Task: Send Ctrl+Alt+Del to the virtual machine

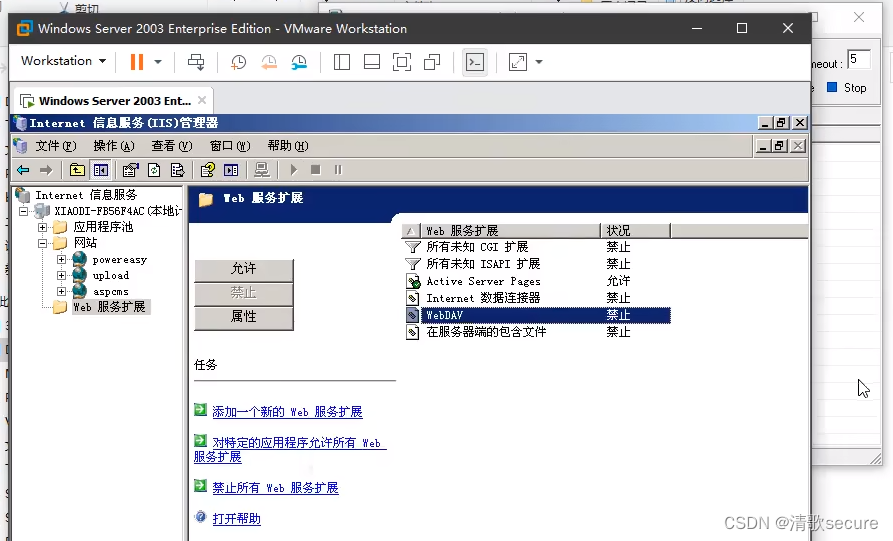Action: point(196,62)
